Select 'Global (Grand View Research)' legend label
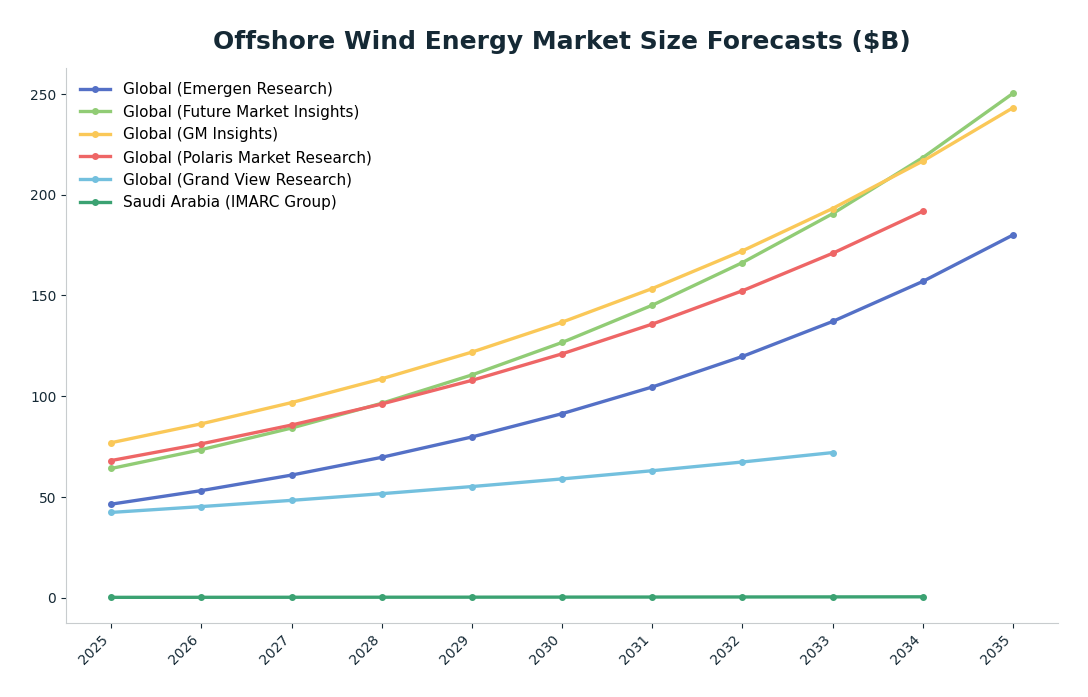Screen dimensions: 1088x697 (237, 180)
